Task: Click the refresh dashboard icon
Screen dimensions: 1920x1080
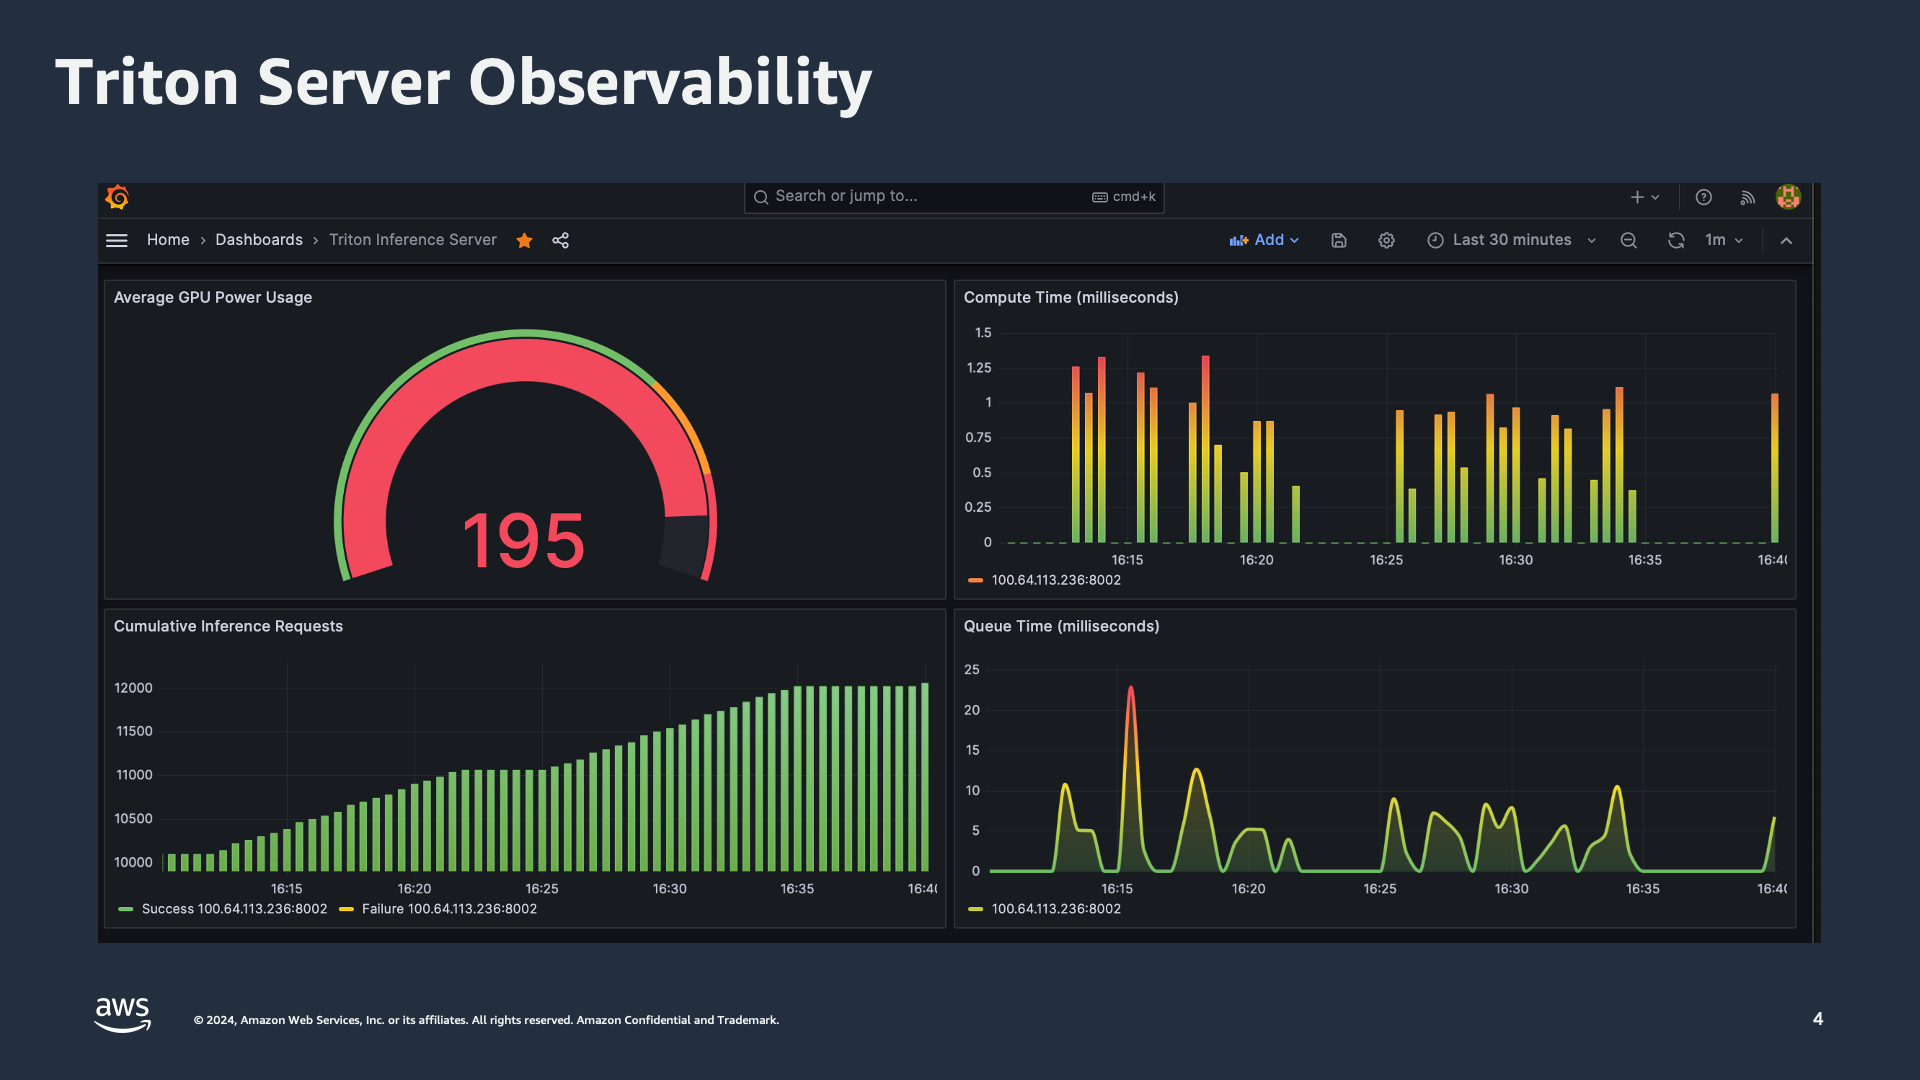Action: (1675, 239)
